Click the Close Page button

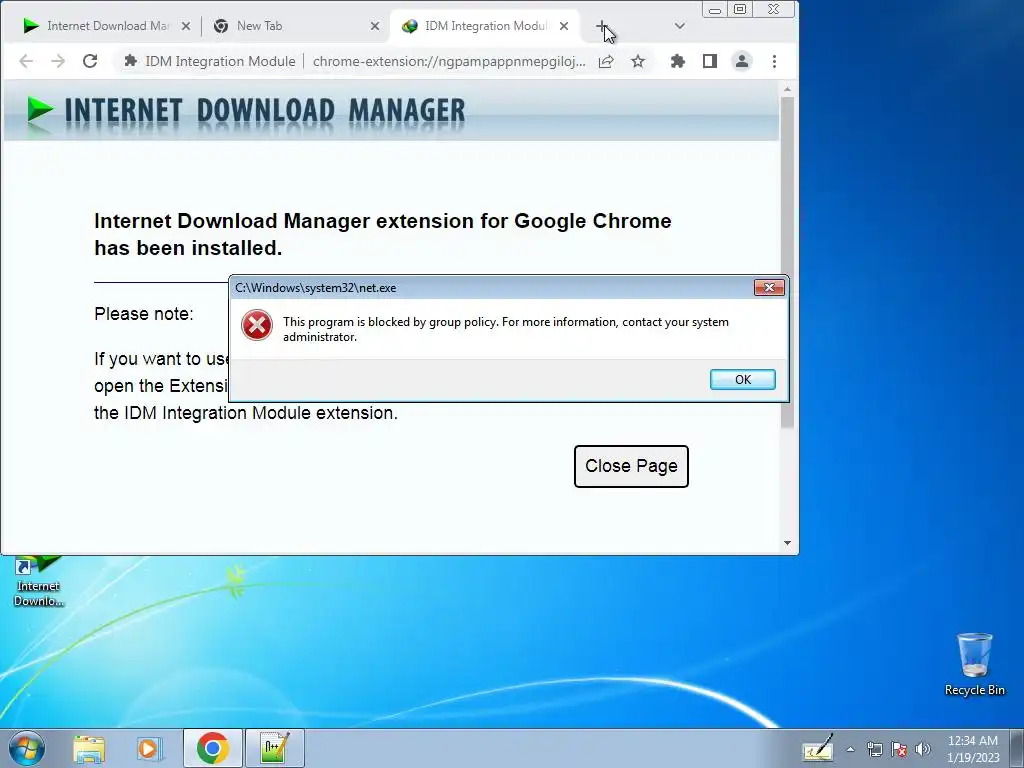click(x=631, y=466)
